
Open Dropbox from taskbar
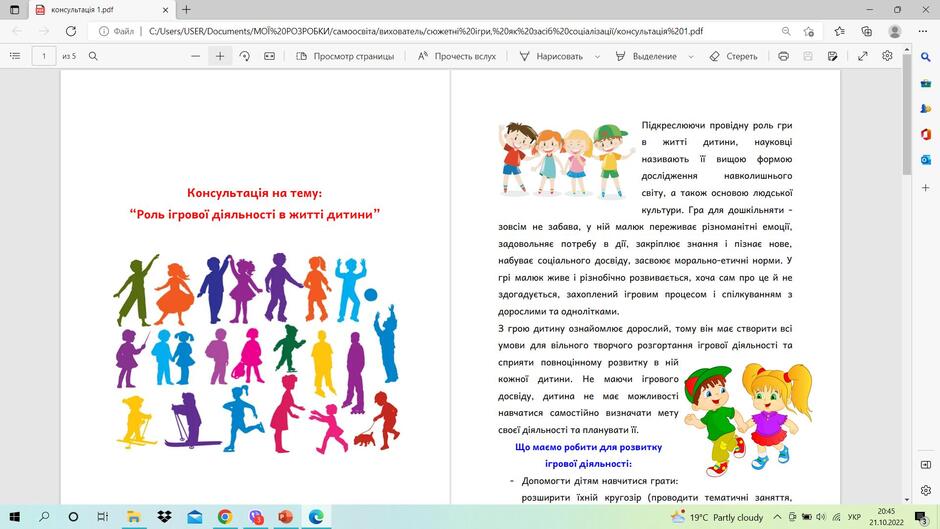pos(164,516)
